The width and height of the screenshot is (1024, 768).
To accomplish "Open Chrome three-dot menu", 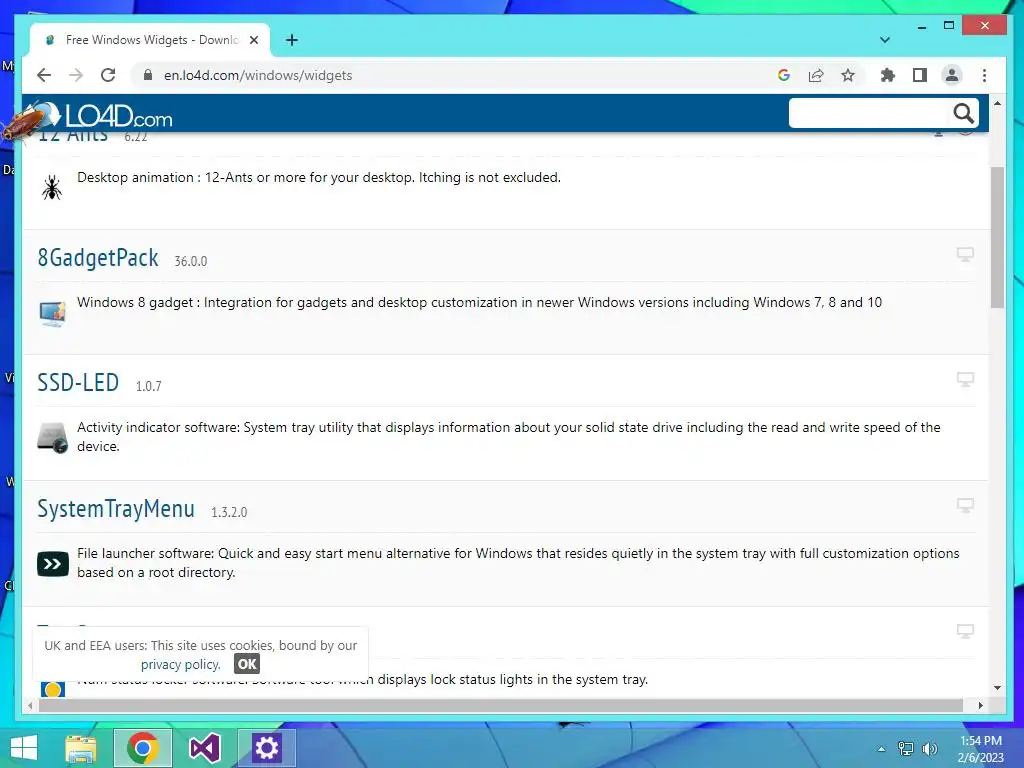I will tap(984, 75).
